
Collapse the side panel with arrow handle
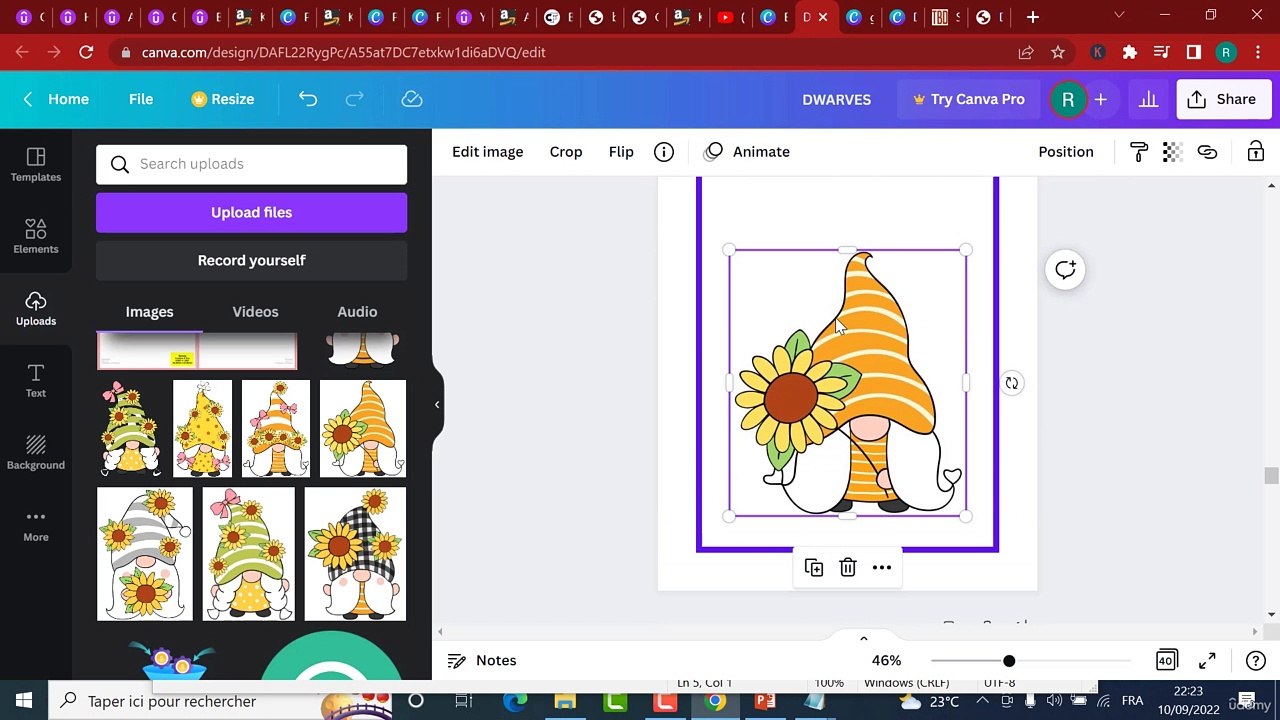click(437, 404)
